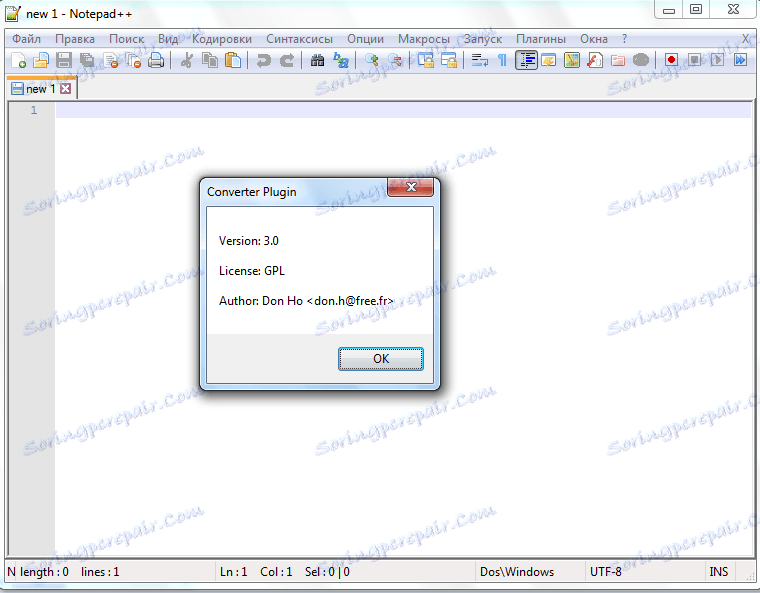The width and height of the screenshot is (760, 593).
Task: Click the Zoom Out magnifier icon
Action: (396, 61)
